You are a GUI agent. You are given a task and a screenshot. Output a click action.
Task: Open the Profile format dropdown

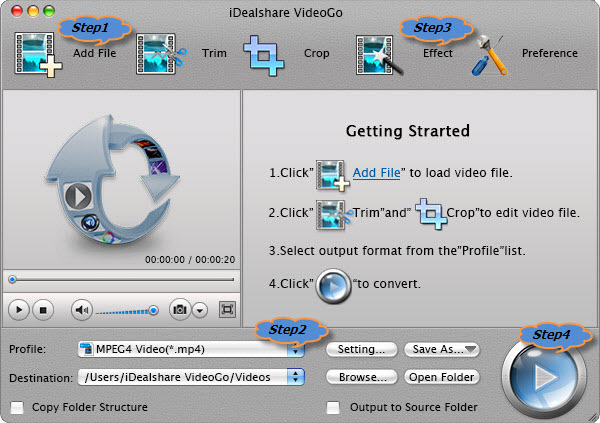191,349
